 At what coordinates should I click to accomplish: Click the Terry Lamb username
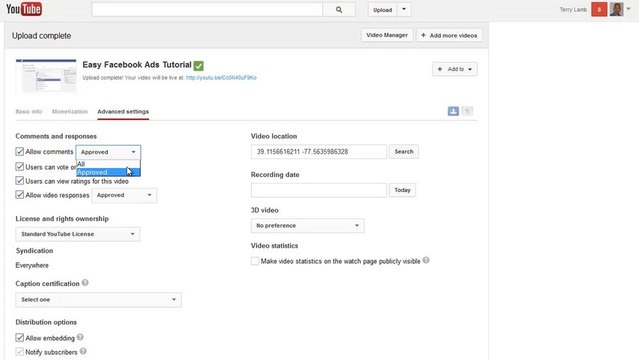[573, 9]
